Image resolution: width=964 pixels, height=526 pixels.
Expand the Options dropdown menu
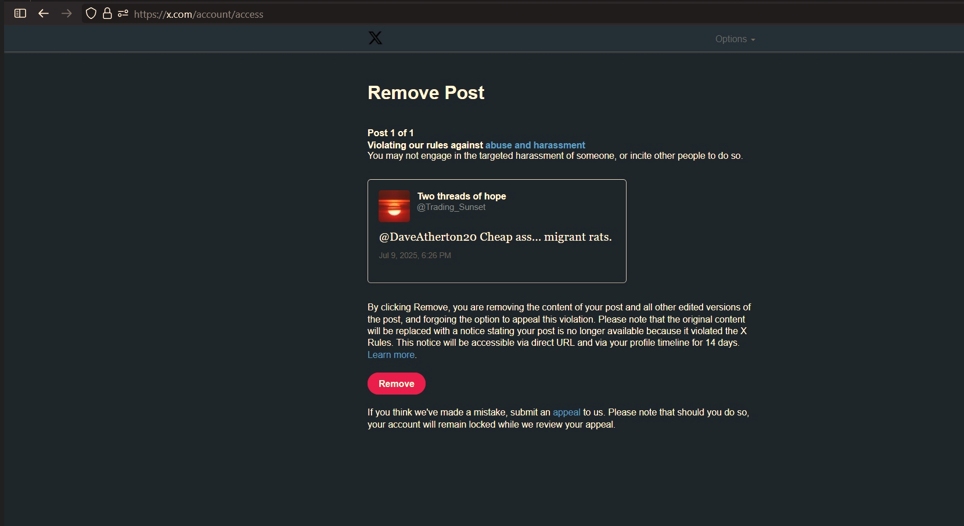point(735,39)
